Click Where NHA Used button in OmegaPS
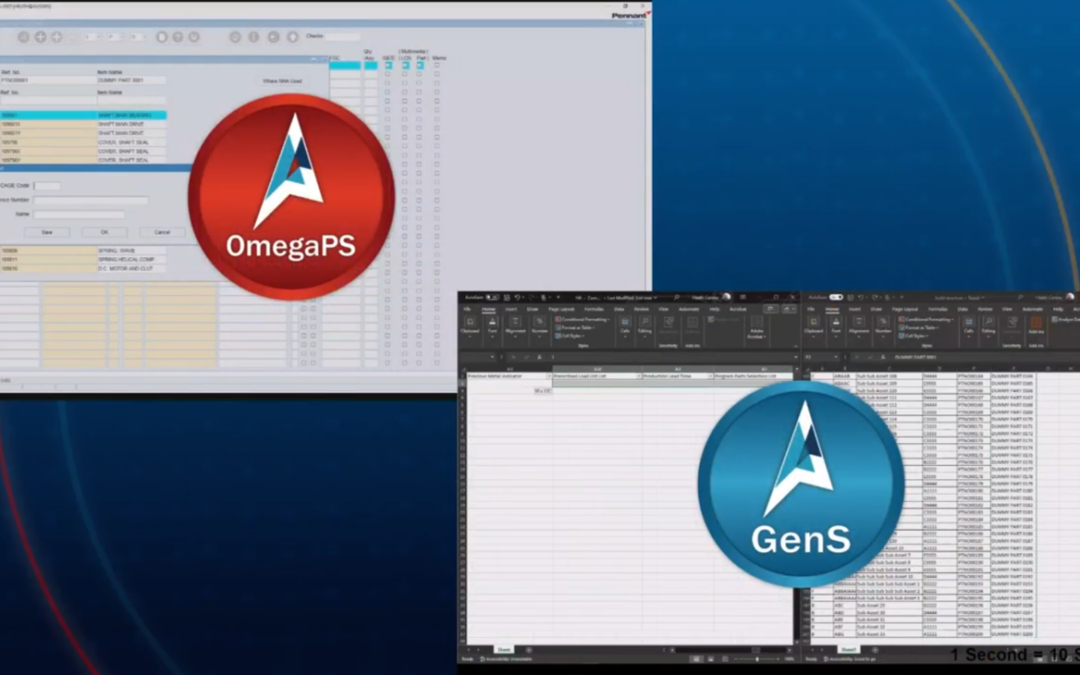 coord(282,81)
